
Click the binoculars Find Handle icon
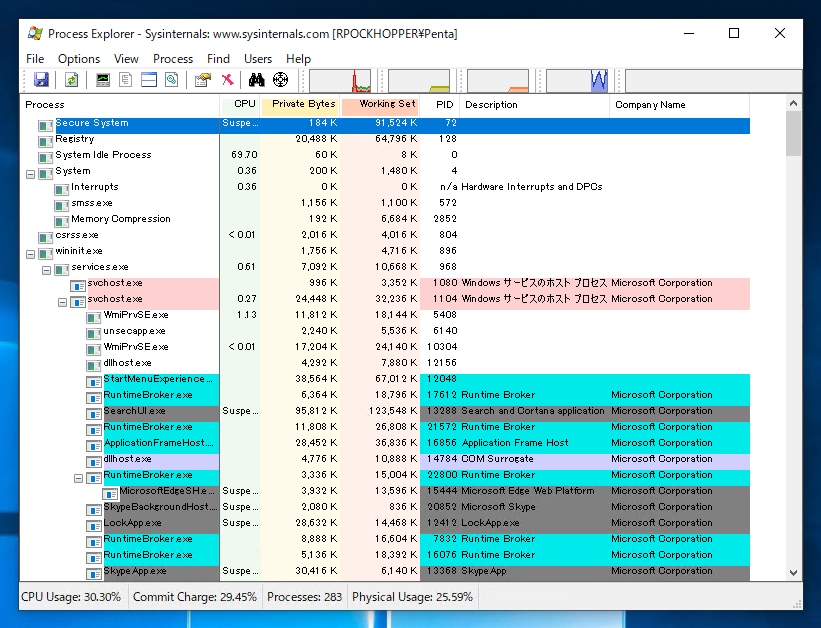(257, 79)
